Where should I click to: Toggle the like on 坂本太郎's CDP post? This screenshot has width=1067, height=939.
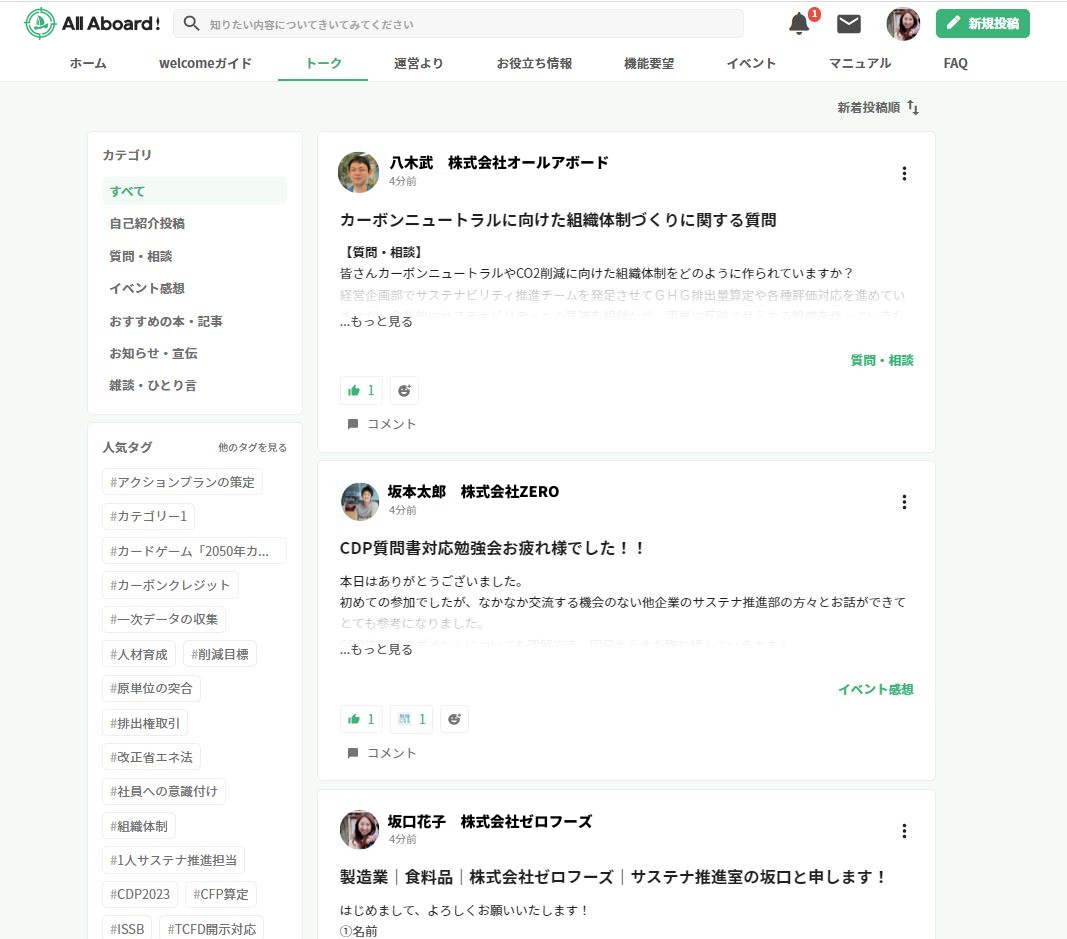coord(360,719)
